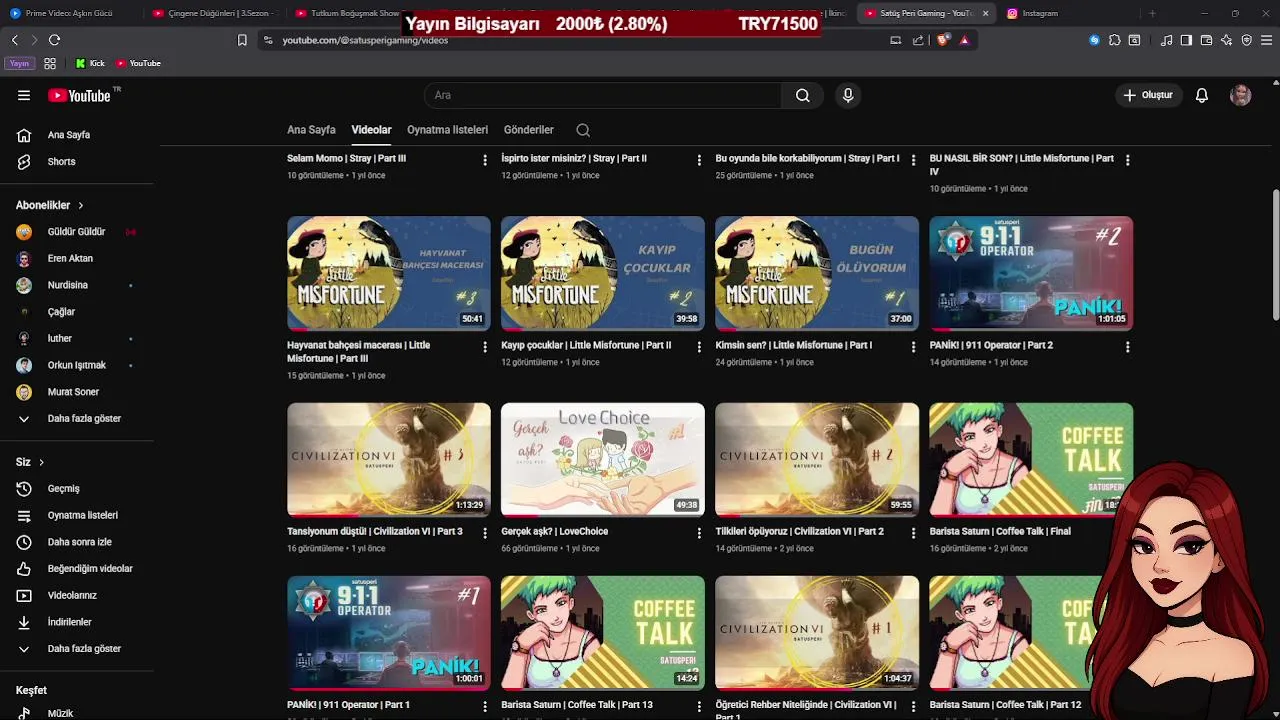Search within channel using magnifier icon
Screen dimensions: 1280x720
pos(583,130)
